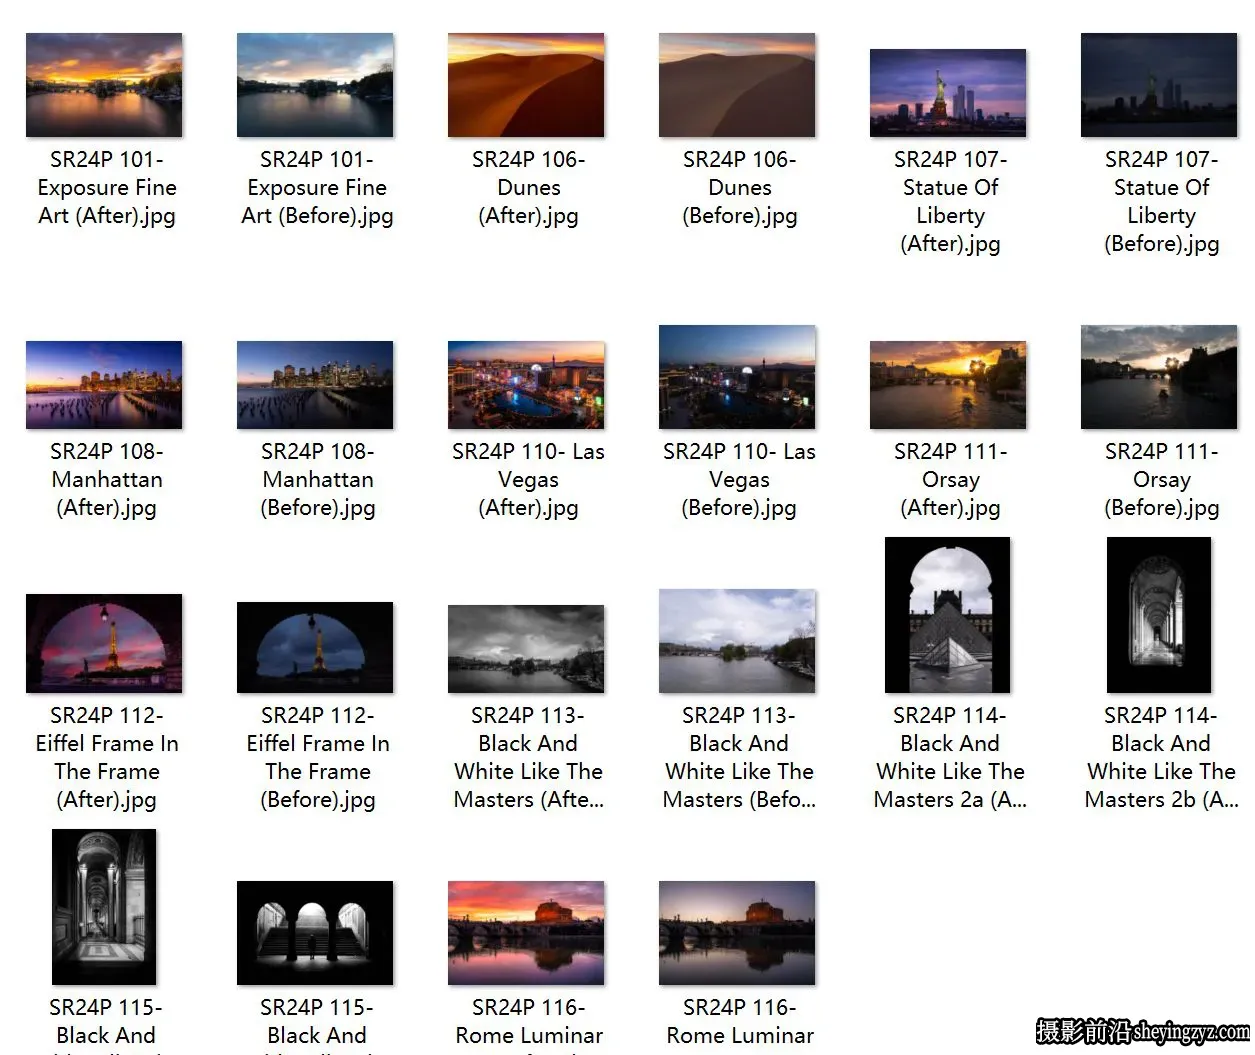This screenshot has width=1255, height=1055.
Task: Click the Orsay (After) sunset thumbnail
Action: pyautogui.click(x=948, y=385)
